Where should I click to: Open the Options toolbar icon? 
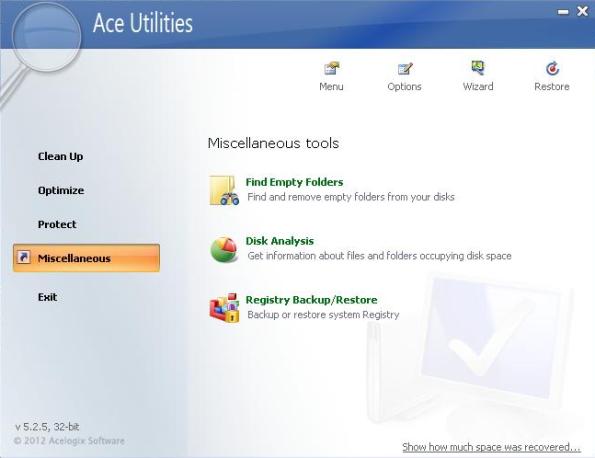point(405,69)
